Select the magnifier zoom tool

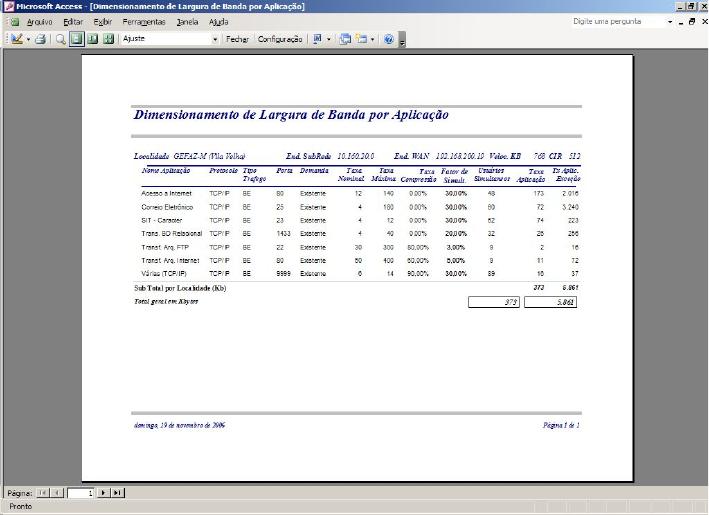tap(60, 39)
